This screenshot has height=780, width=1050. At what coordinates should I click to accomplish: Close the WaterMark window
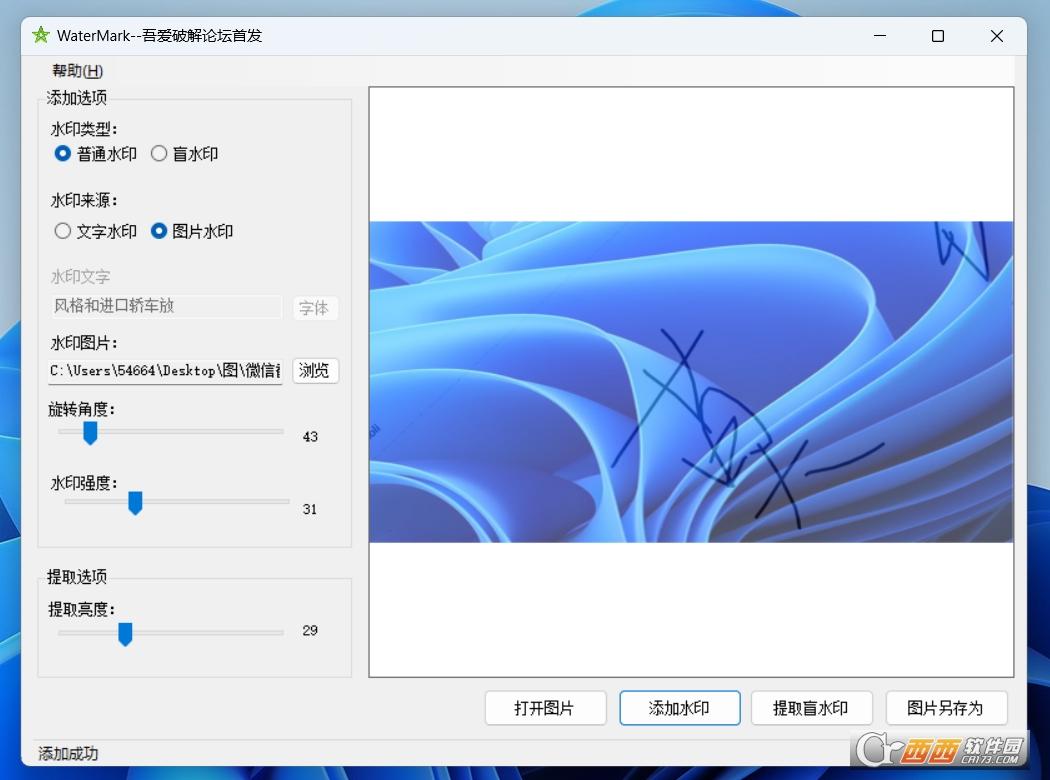(x=996, y=35)
